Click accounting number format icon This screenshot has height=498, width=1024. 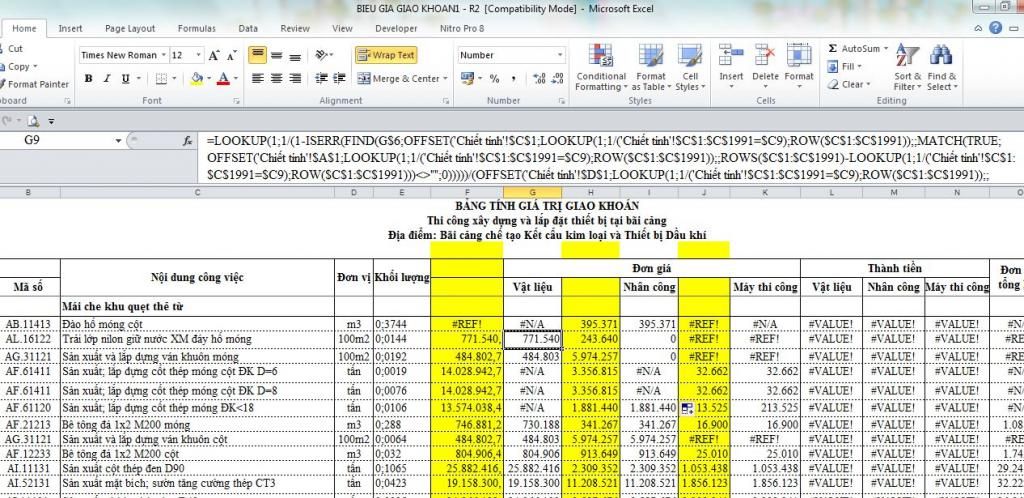[467, 78]
